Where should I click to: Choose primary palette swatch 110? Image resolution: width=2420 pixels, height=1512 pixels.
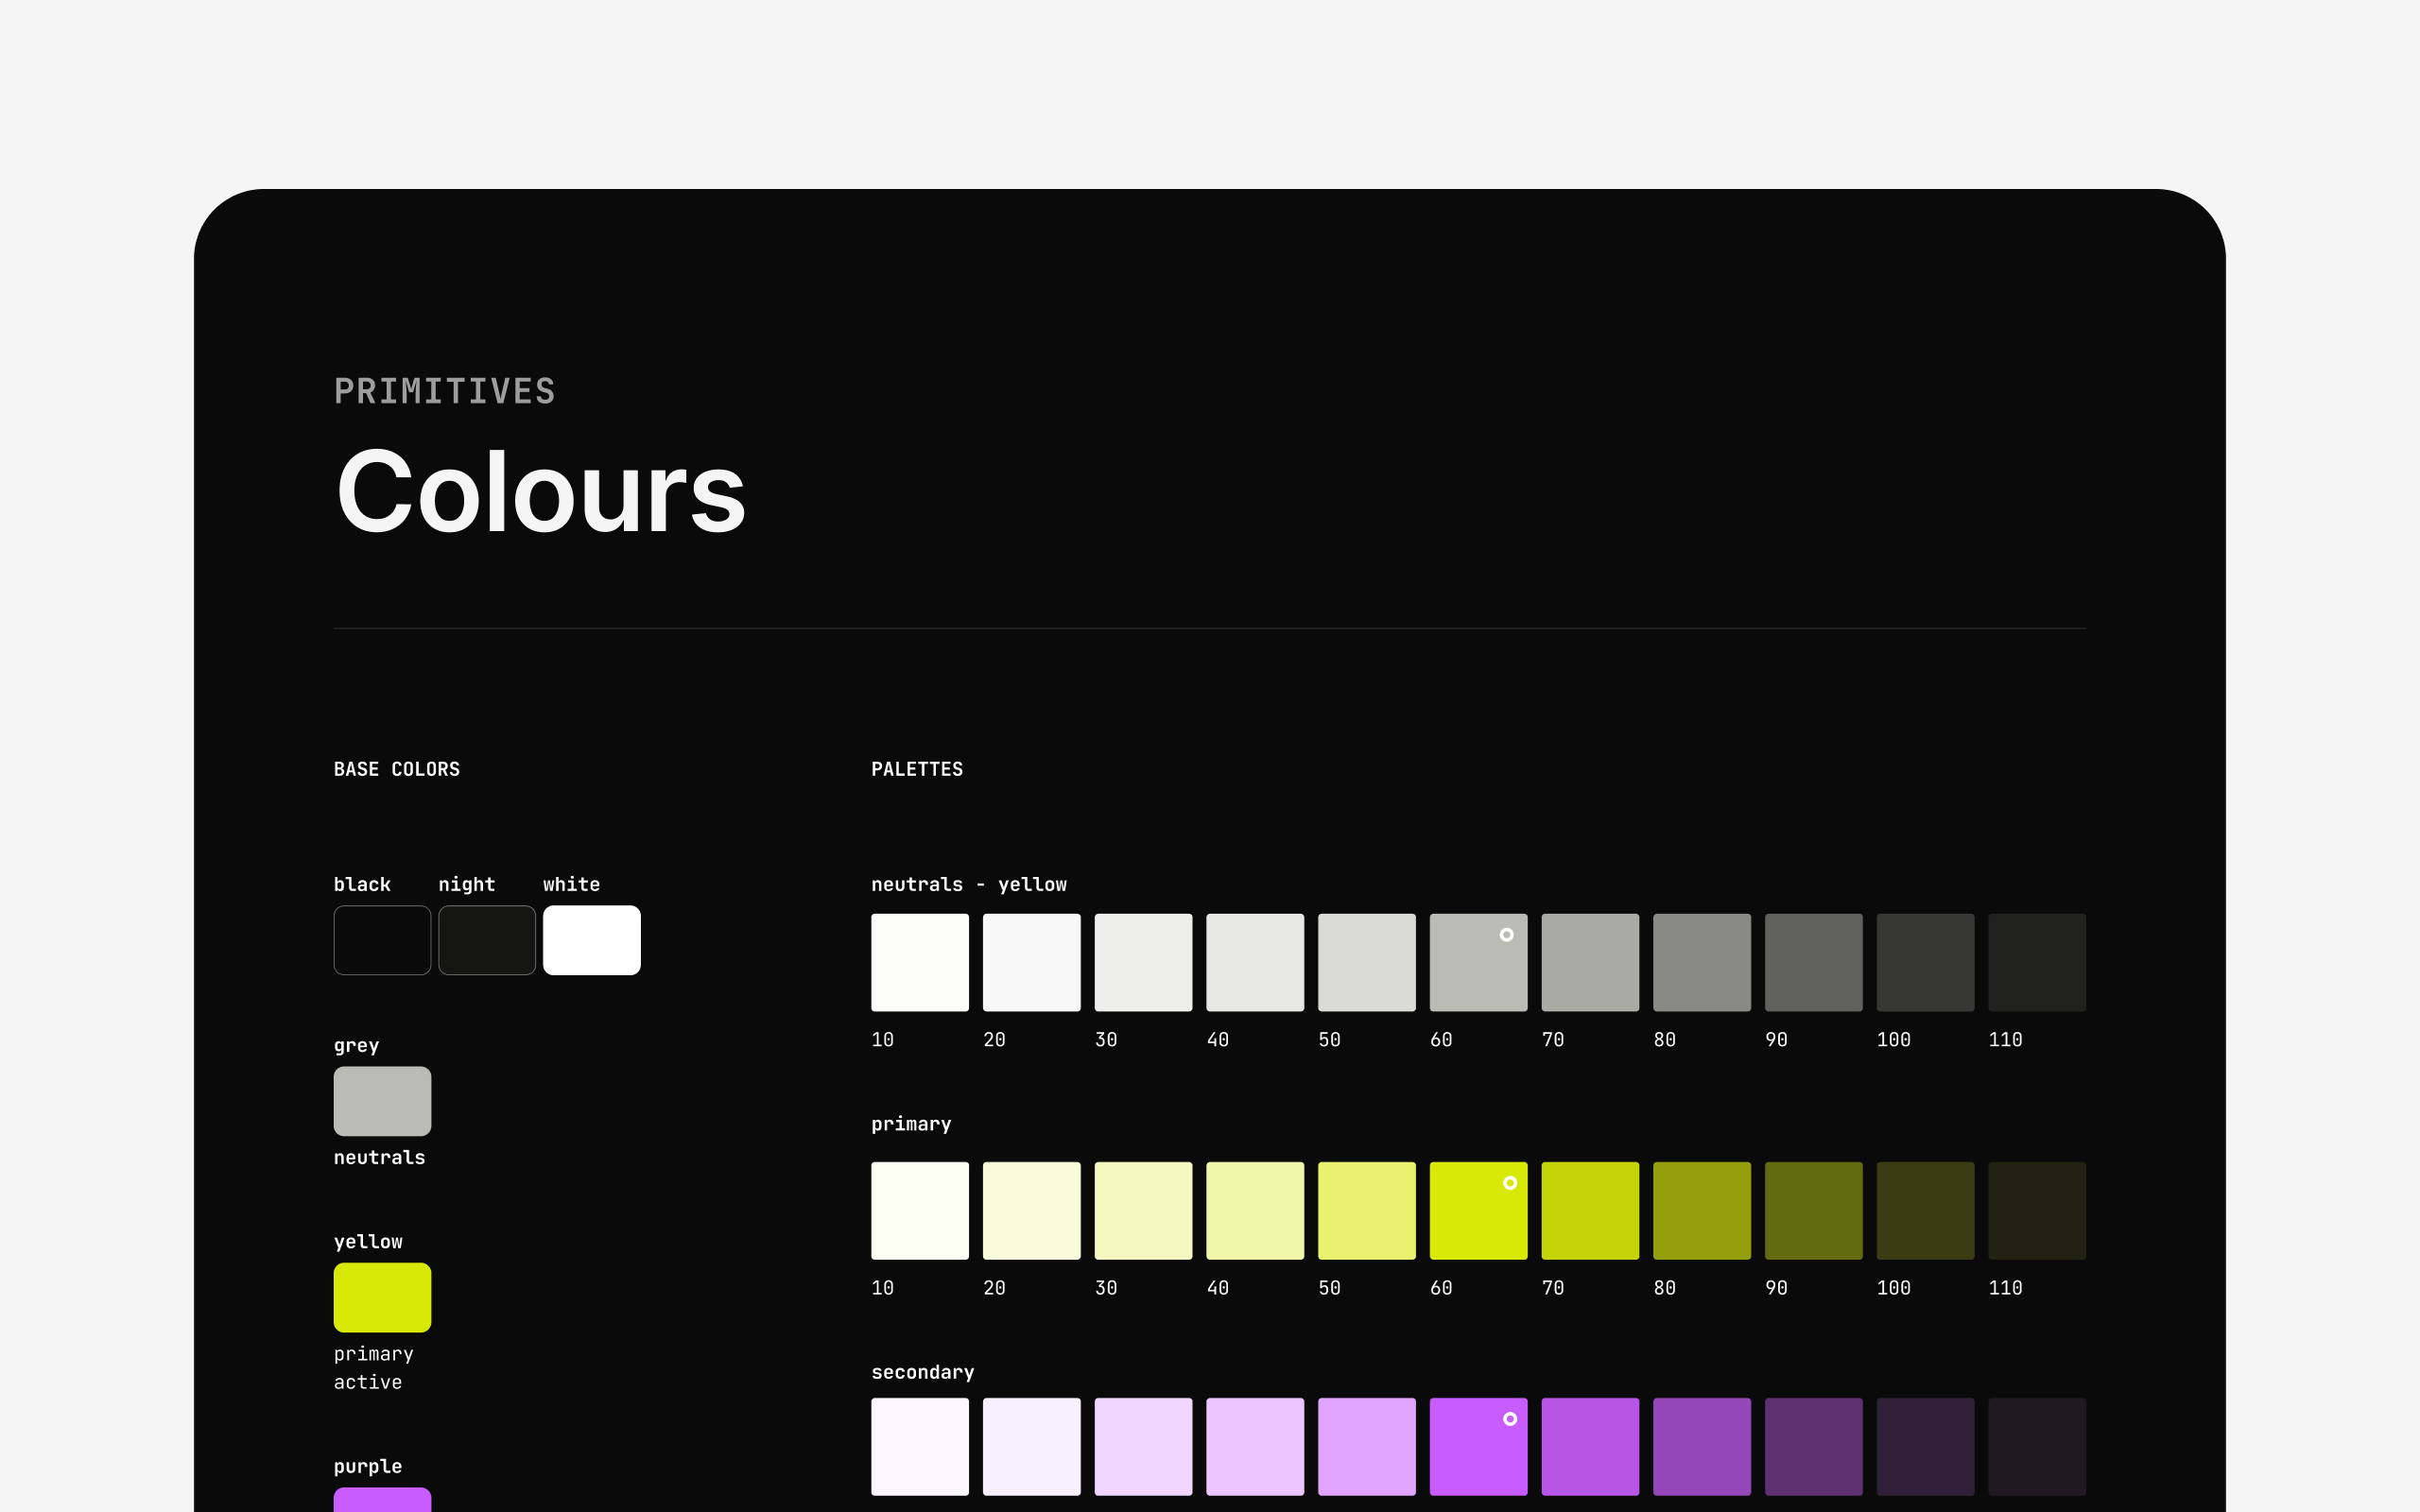coord(2038,1210)
